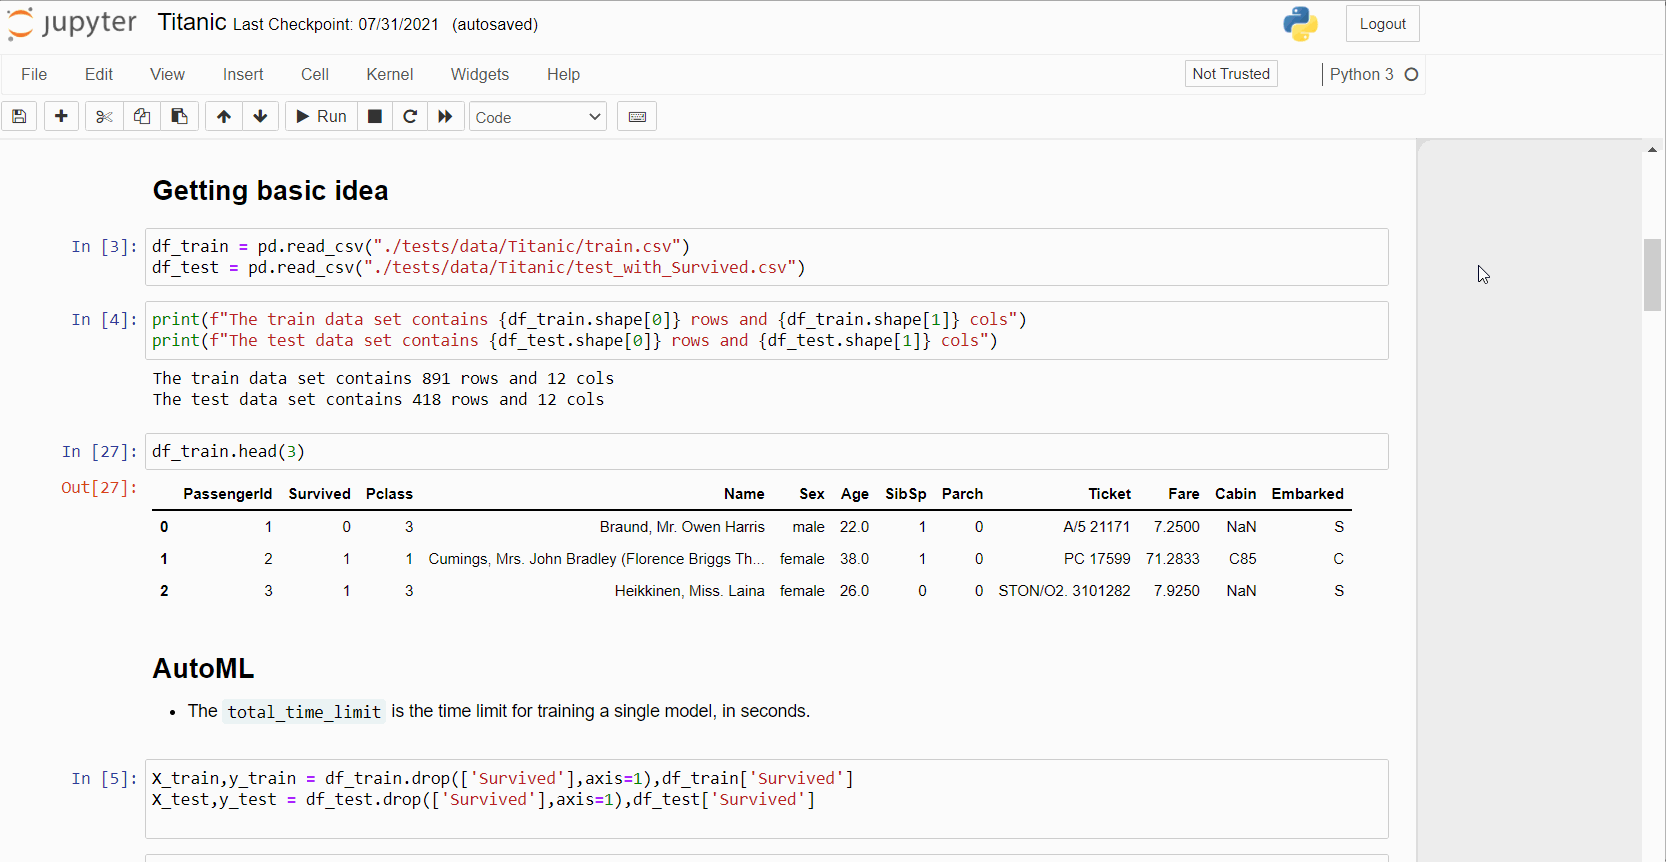Click the Survived column header

pyautogui.click(x=319, y=494)
